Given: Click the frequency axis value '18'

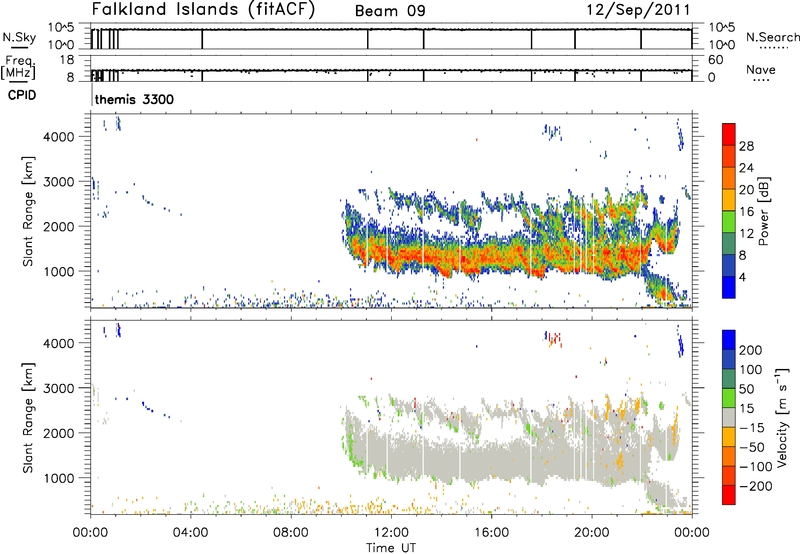Looking at the screenshot, I should click(67, 60).
